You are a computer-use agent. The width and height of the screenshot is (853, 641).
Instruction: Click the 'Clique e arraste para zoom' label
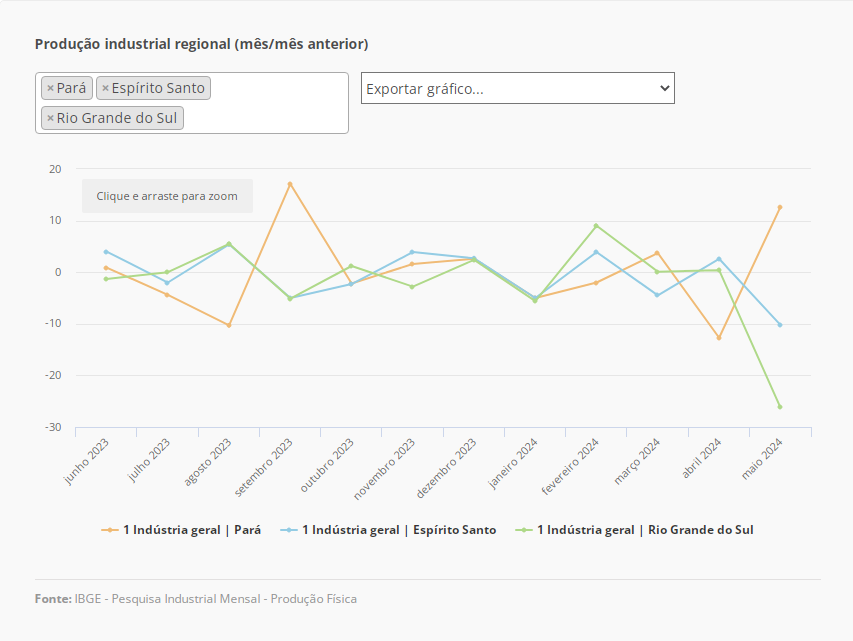click(167, 196)
